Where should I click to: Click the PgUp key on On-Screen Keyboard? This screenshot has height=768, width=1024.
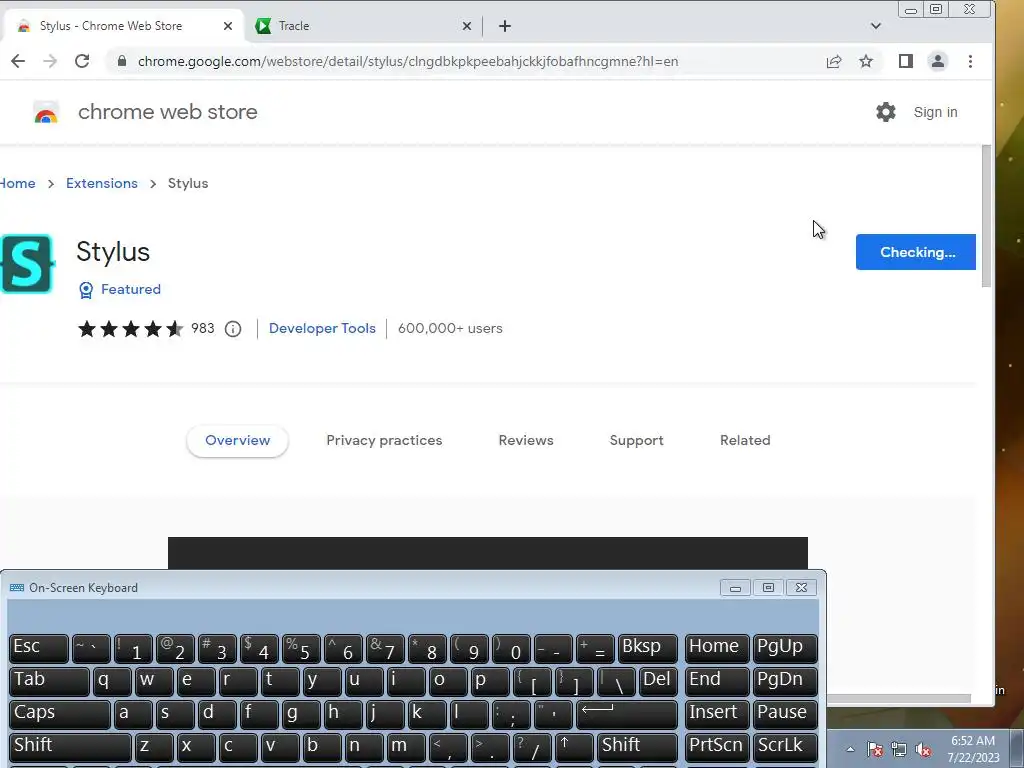pyautogui.click(x=784, y=648)
